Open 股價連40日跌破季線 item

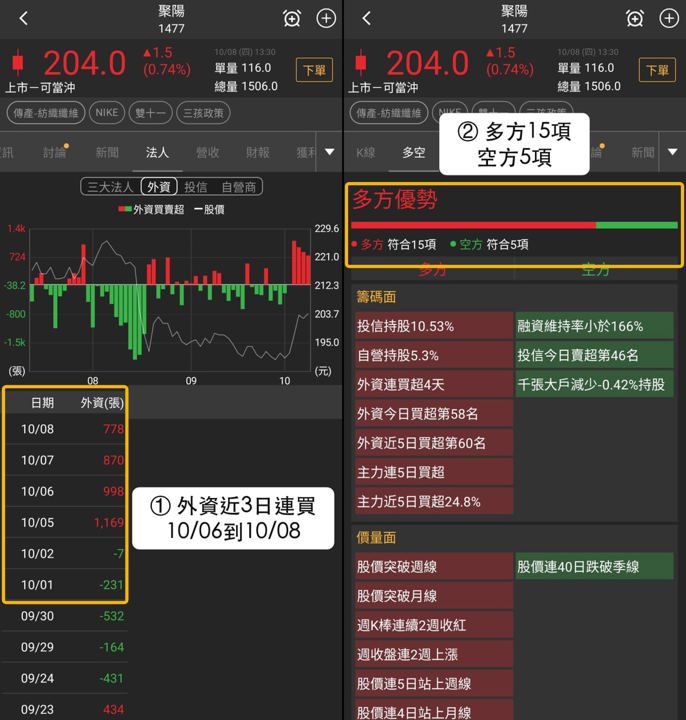click(594, 567)
